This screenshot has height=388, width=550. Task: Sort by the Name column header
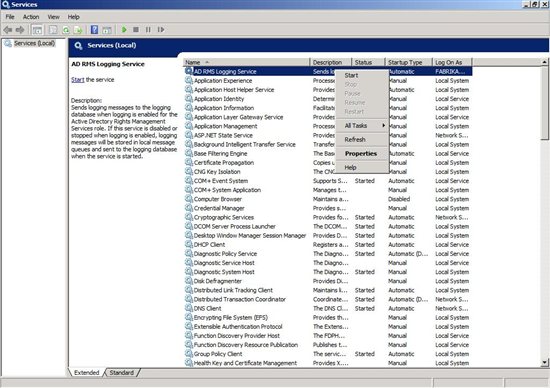coord(247,62)
